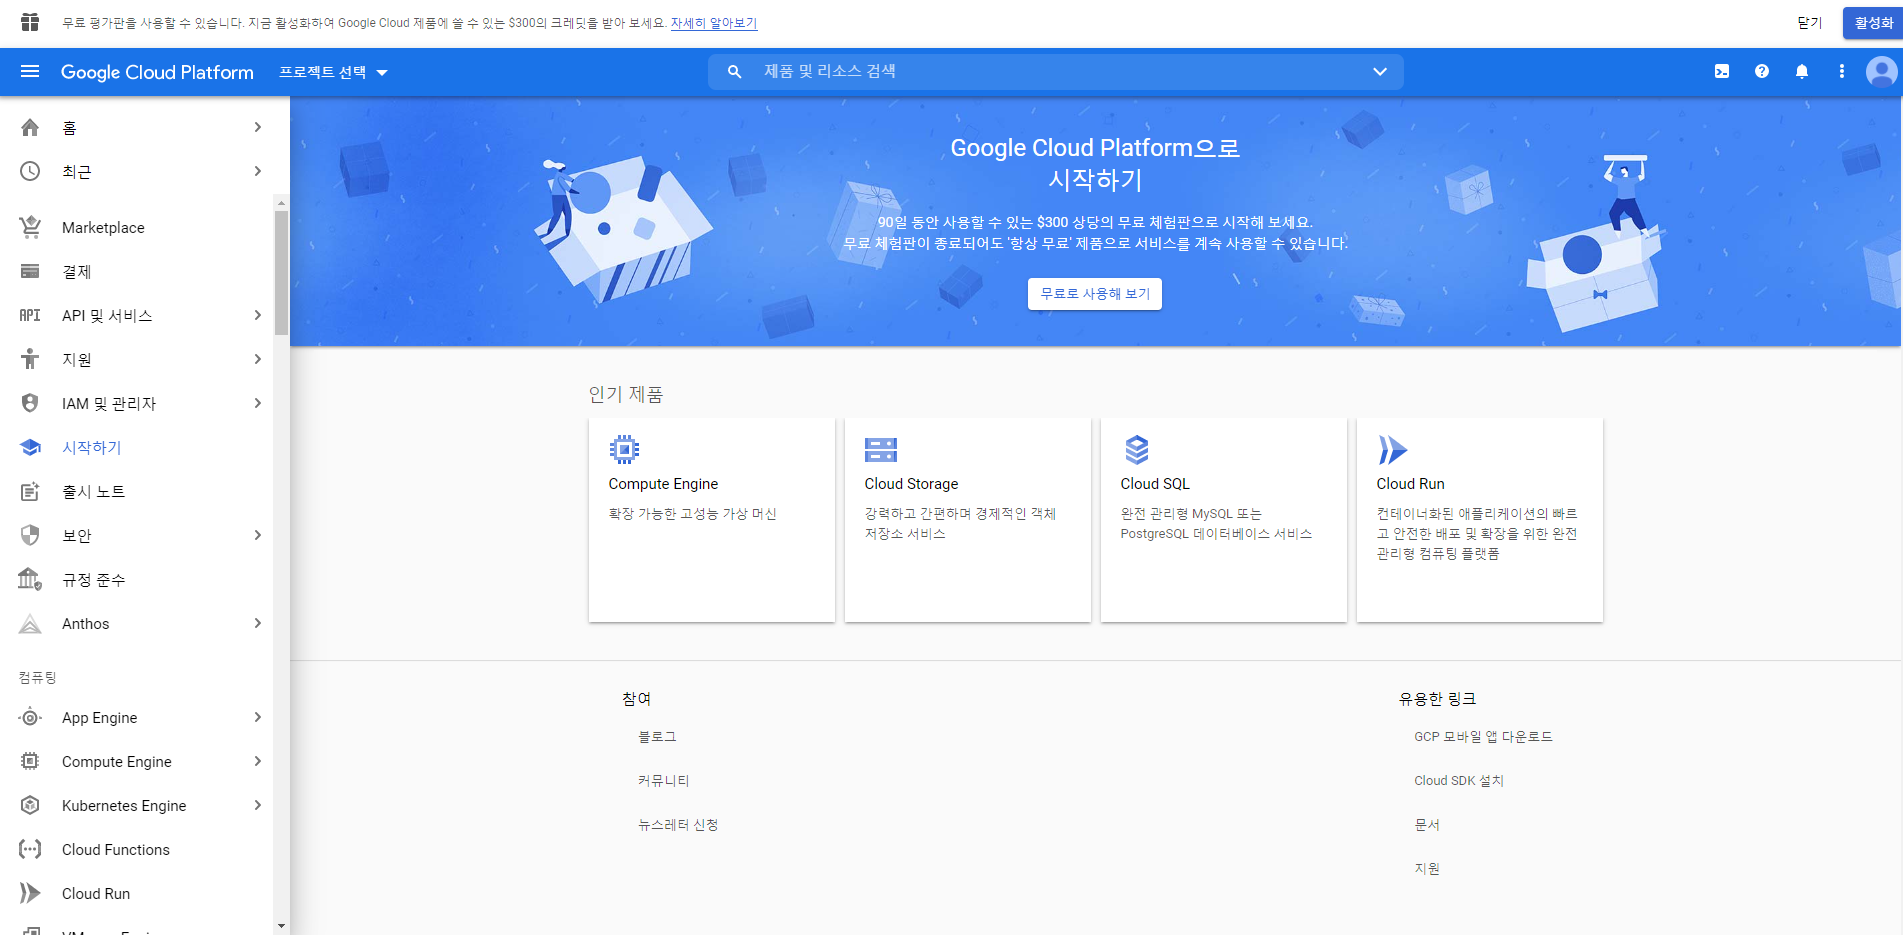Open the hamburger navigation menu
Screen dimensions: 1903x935
click(x=30, y=72)
